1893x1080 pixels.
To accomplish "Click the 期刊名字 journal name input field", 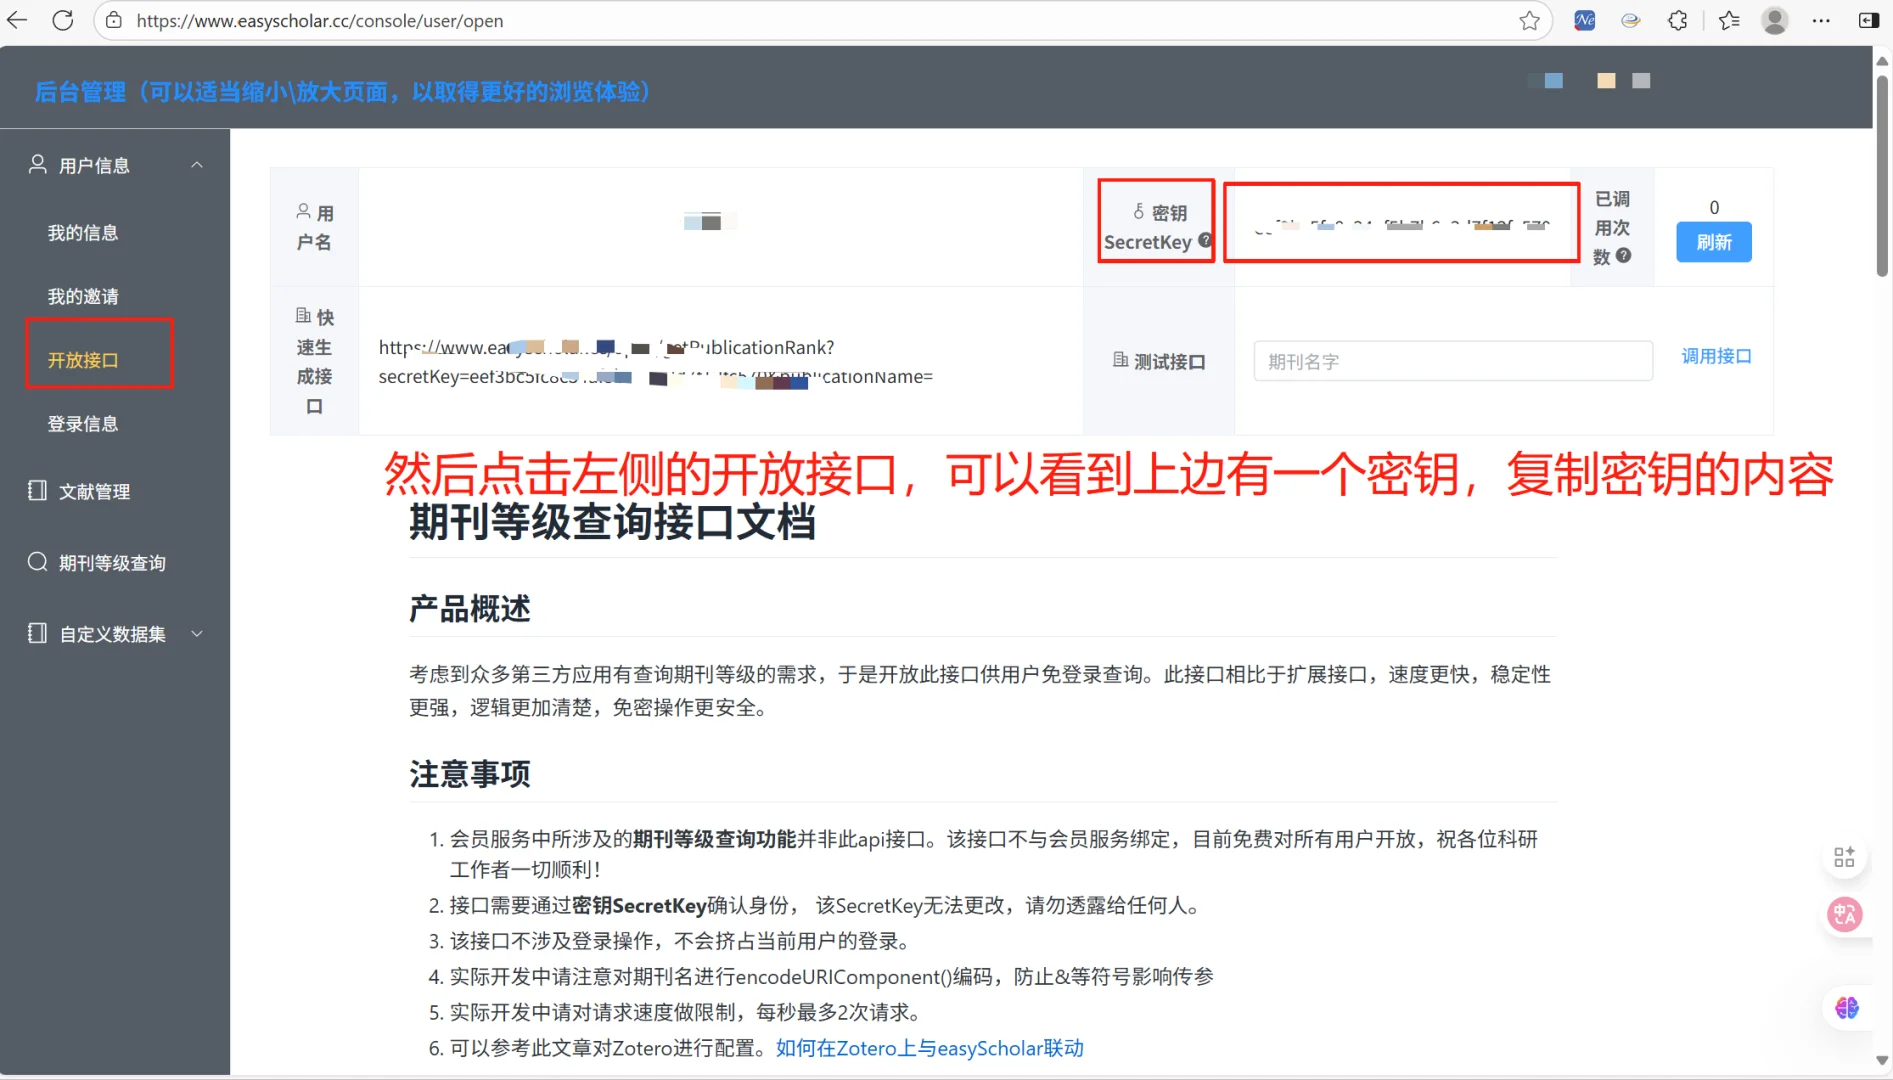I will 1452,361.
